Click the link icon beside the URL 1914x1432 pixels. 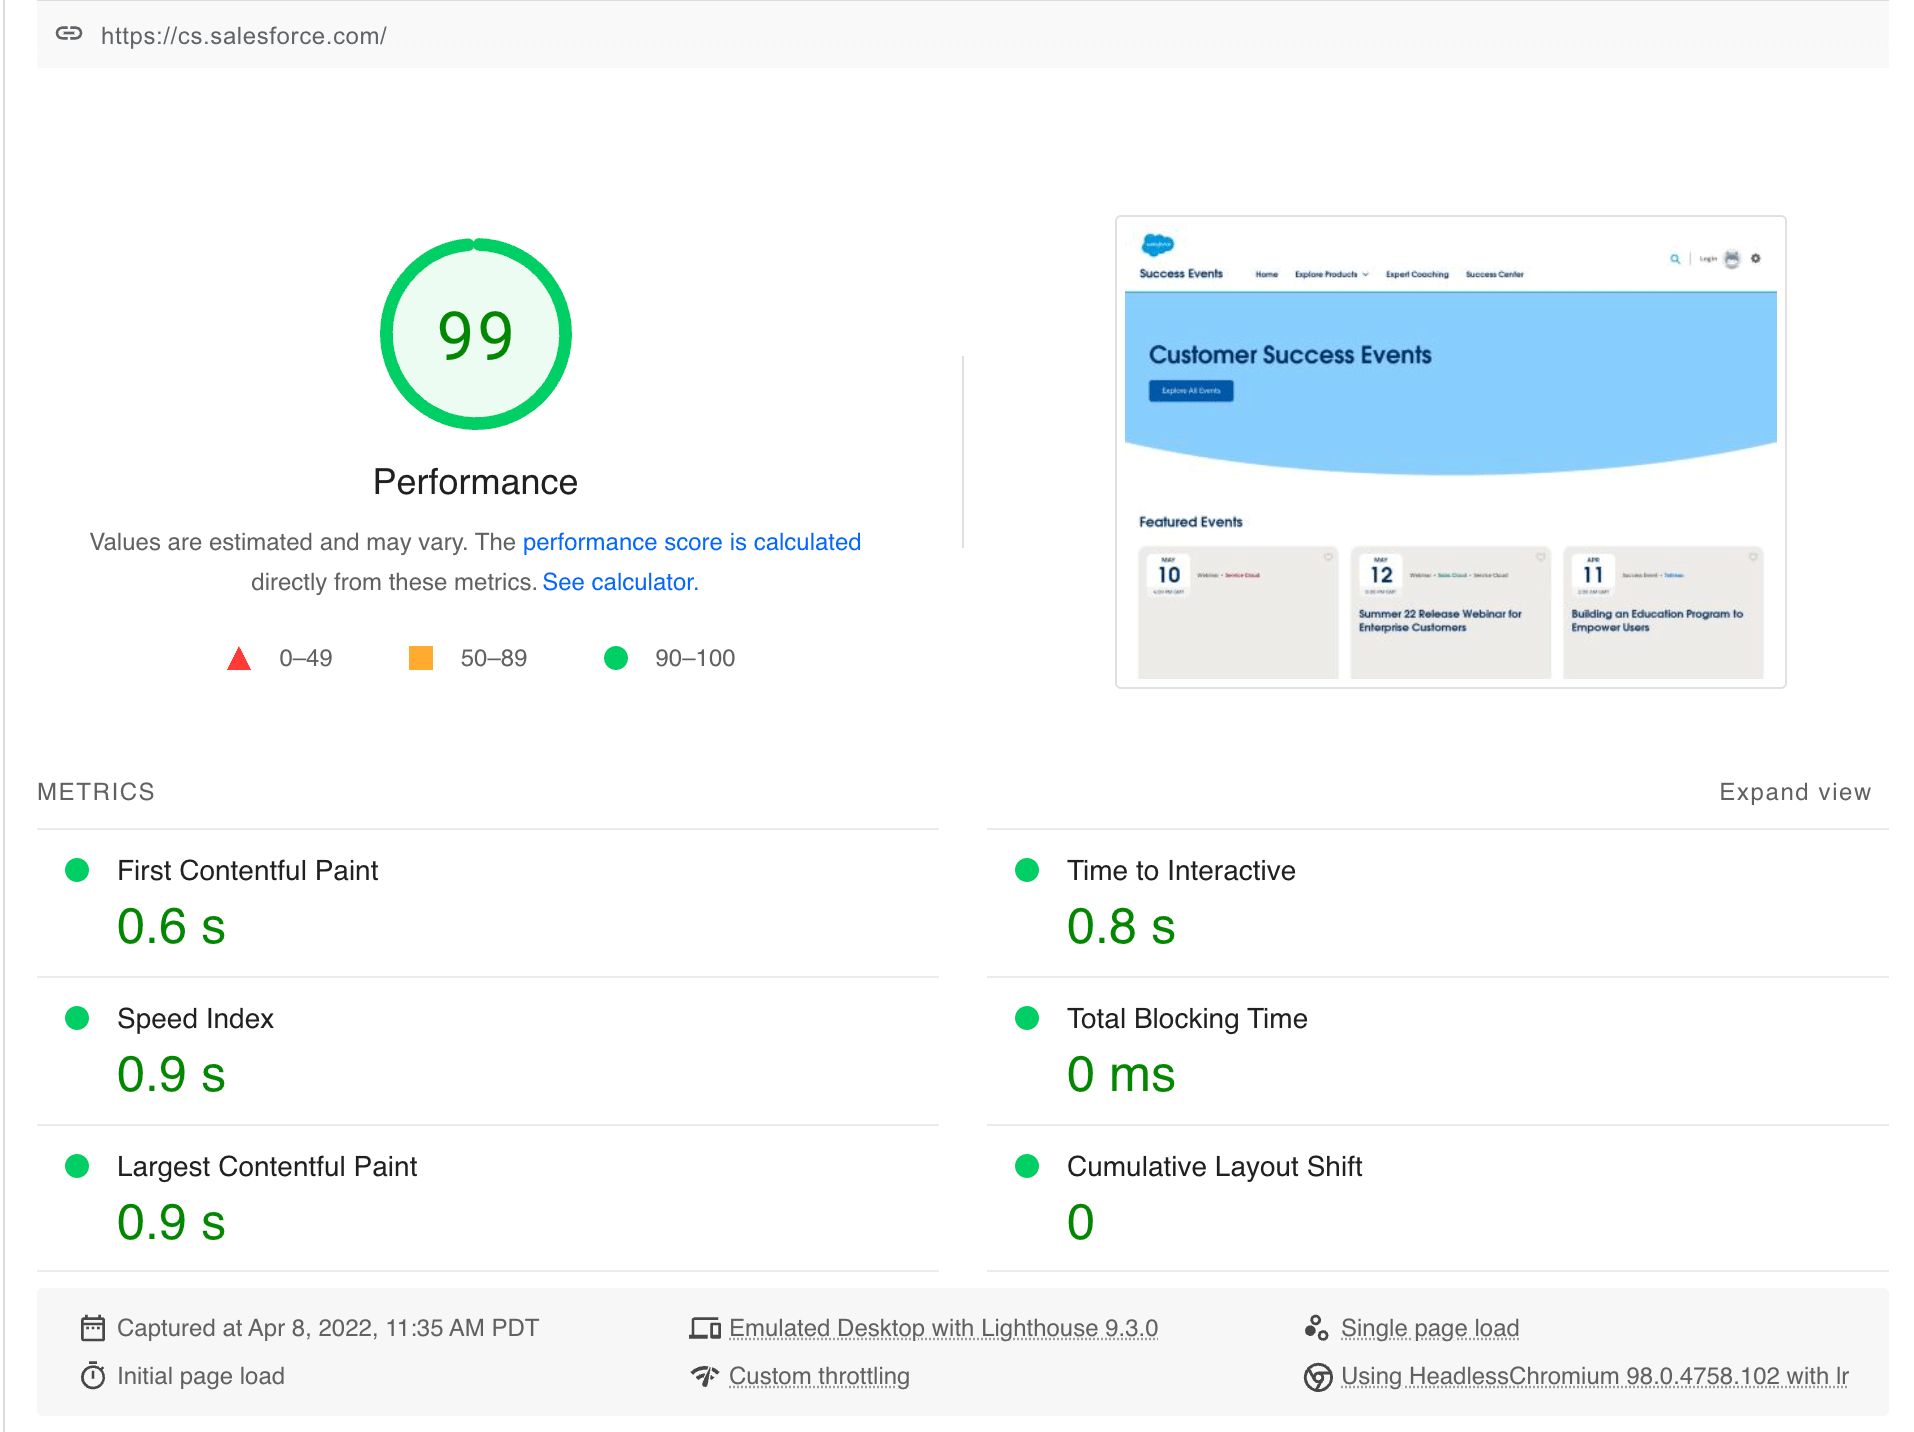(x=68, y=34)
